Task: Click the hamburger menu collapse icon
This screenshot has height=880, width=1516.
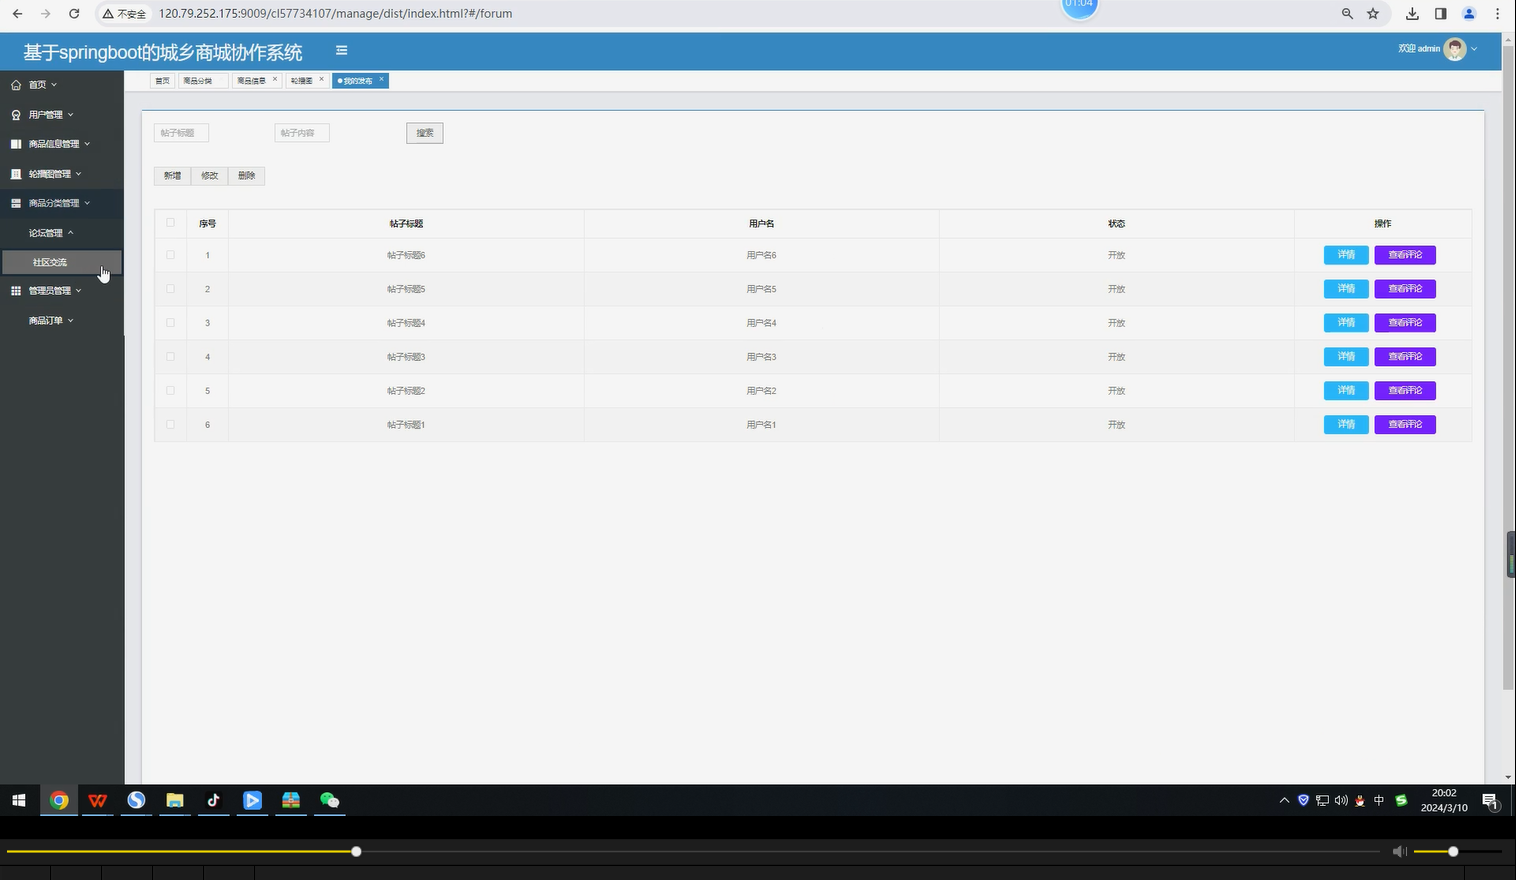Action: click(x=341, y=50)
